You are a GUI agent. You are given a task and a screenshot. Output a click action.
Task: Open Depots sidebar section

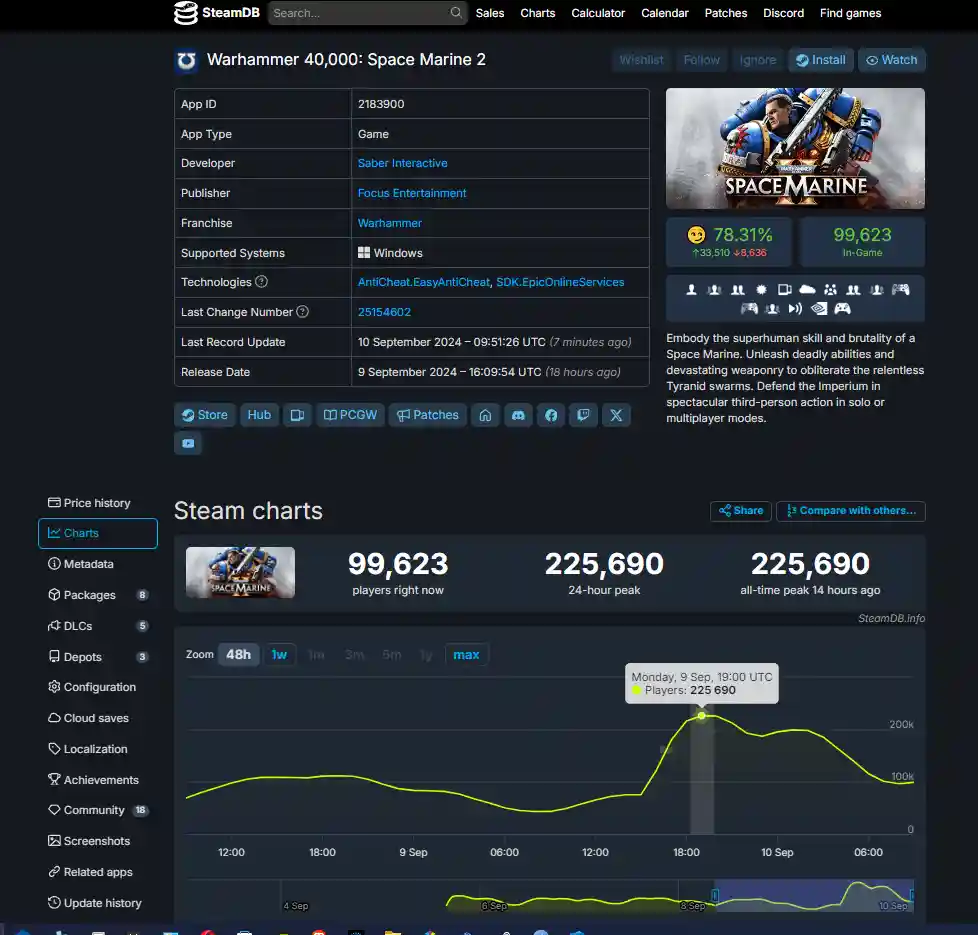pyautogui.click(x=98, y=657)
